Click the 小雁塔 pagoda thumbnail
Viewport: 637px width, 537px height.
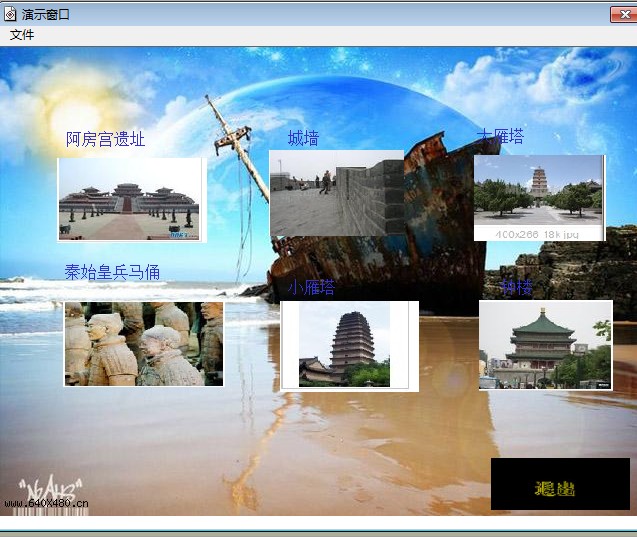349,346
